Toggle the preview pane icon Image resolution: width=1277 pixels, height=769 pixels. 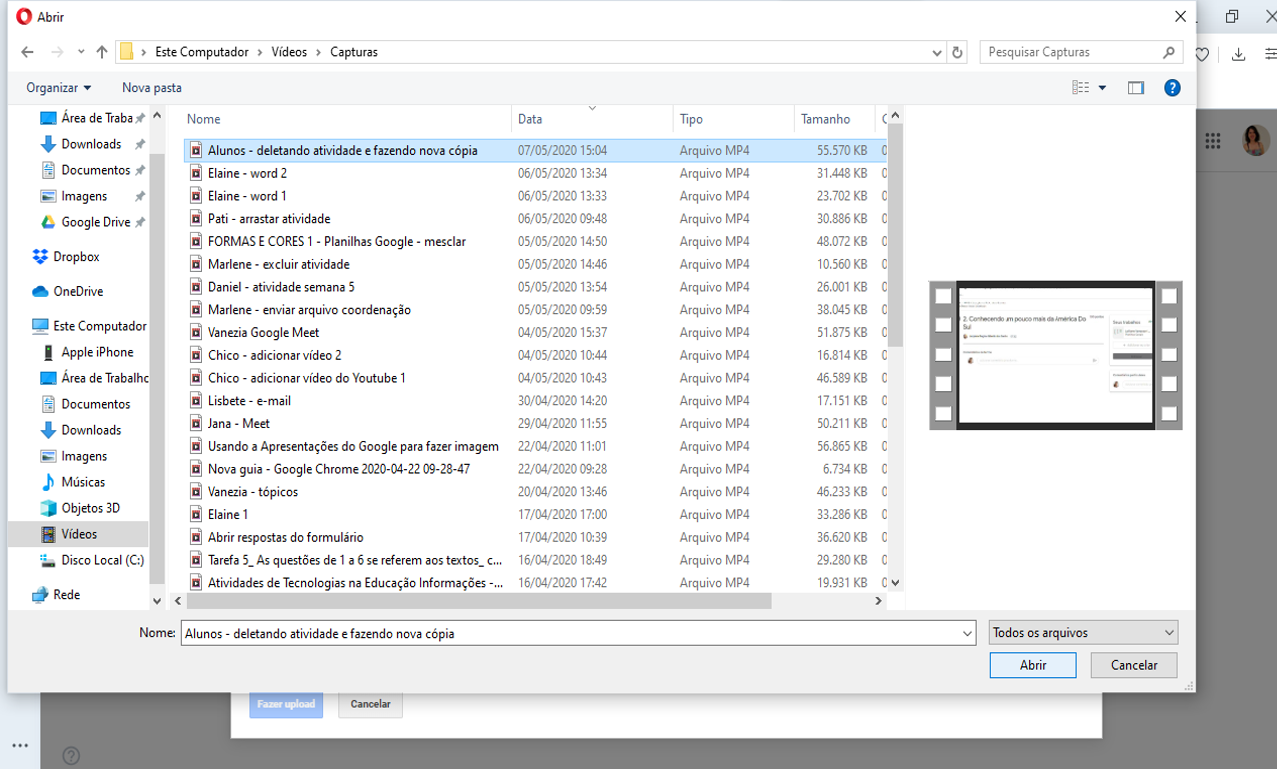(x=1136, y=88)
